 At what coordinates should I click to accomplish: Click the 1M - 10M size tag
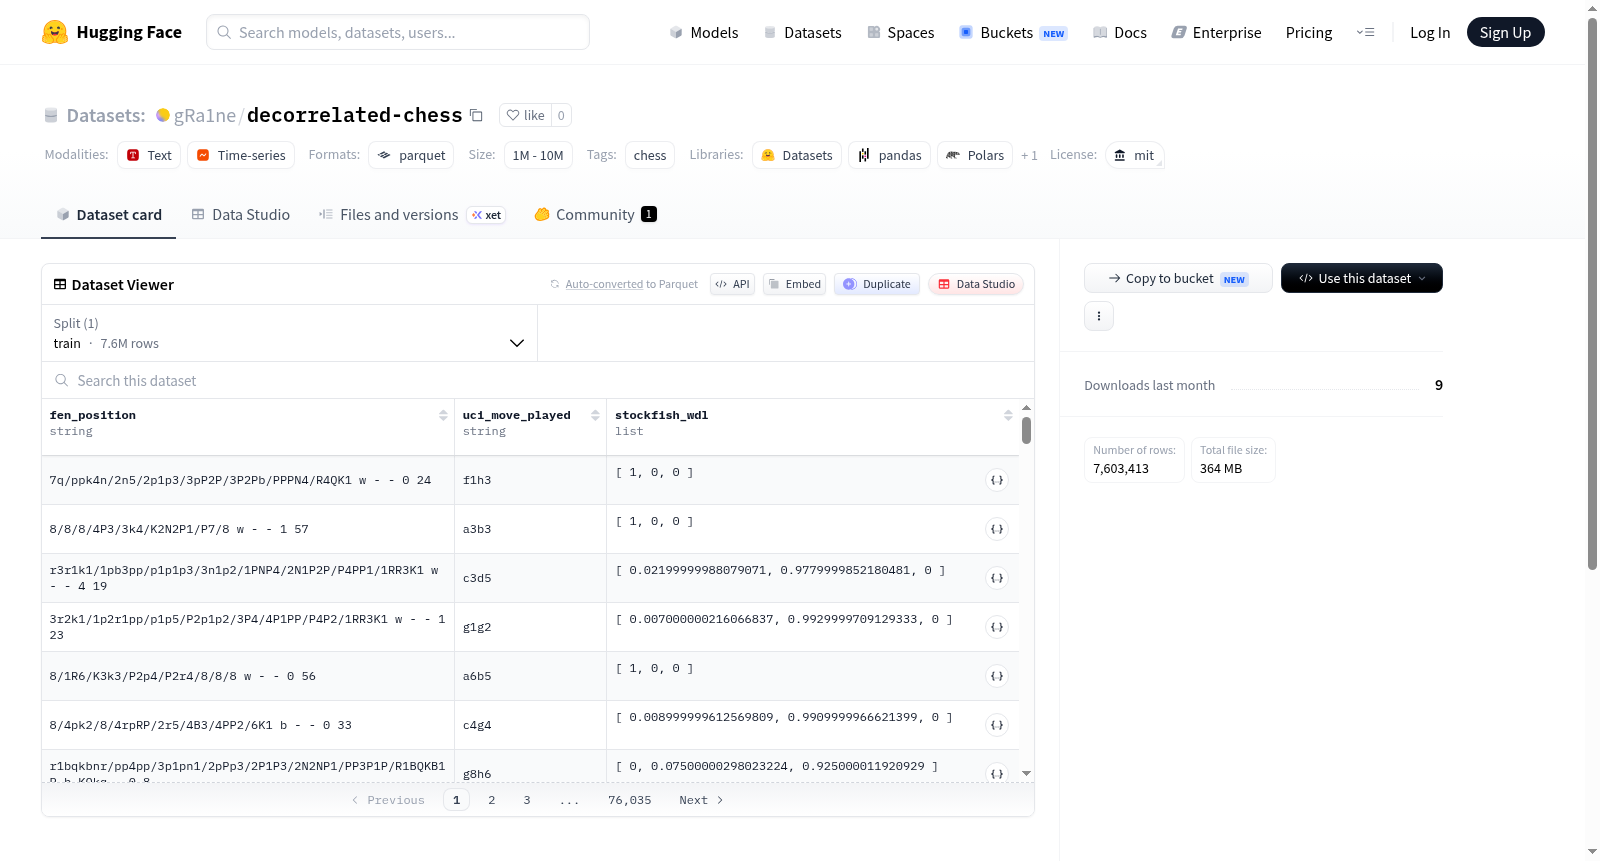(x=538, y=155)
